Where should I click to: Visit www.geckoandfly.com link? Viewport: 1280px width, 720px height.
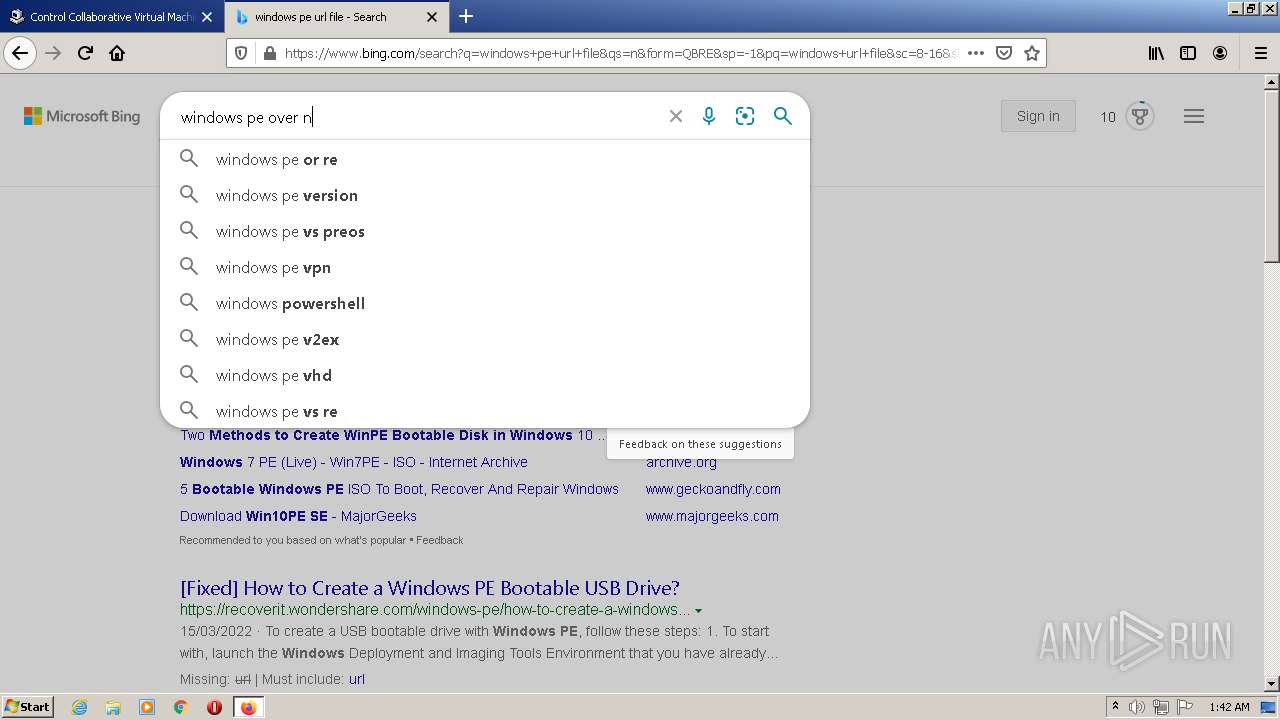tap(713, 489)
